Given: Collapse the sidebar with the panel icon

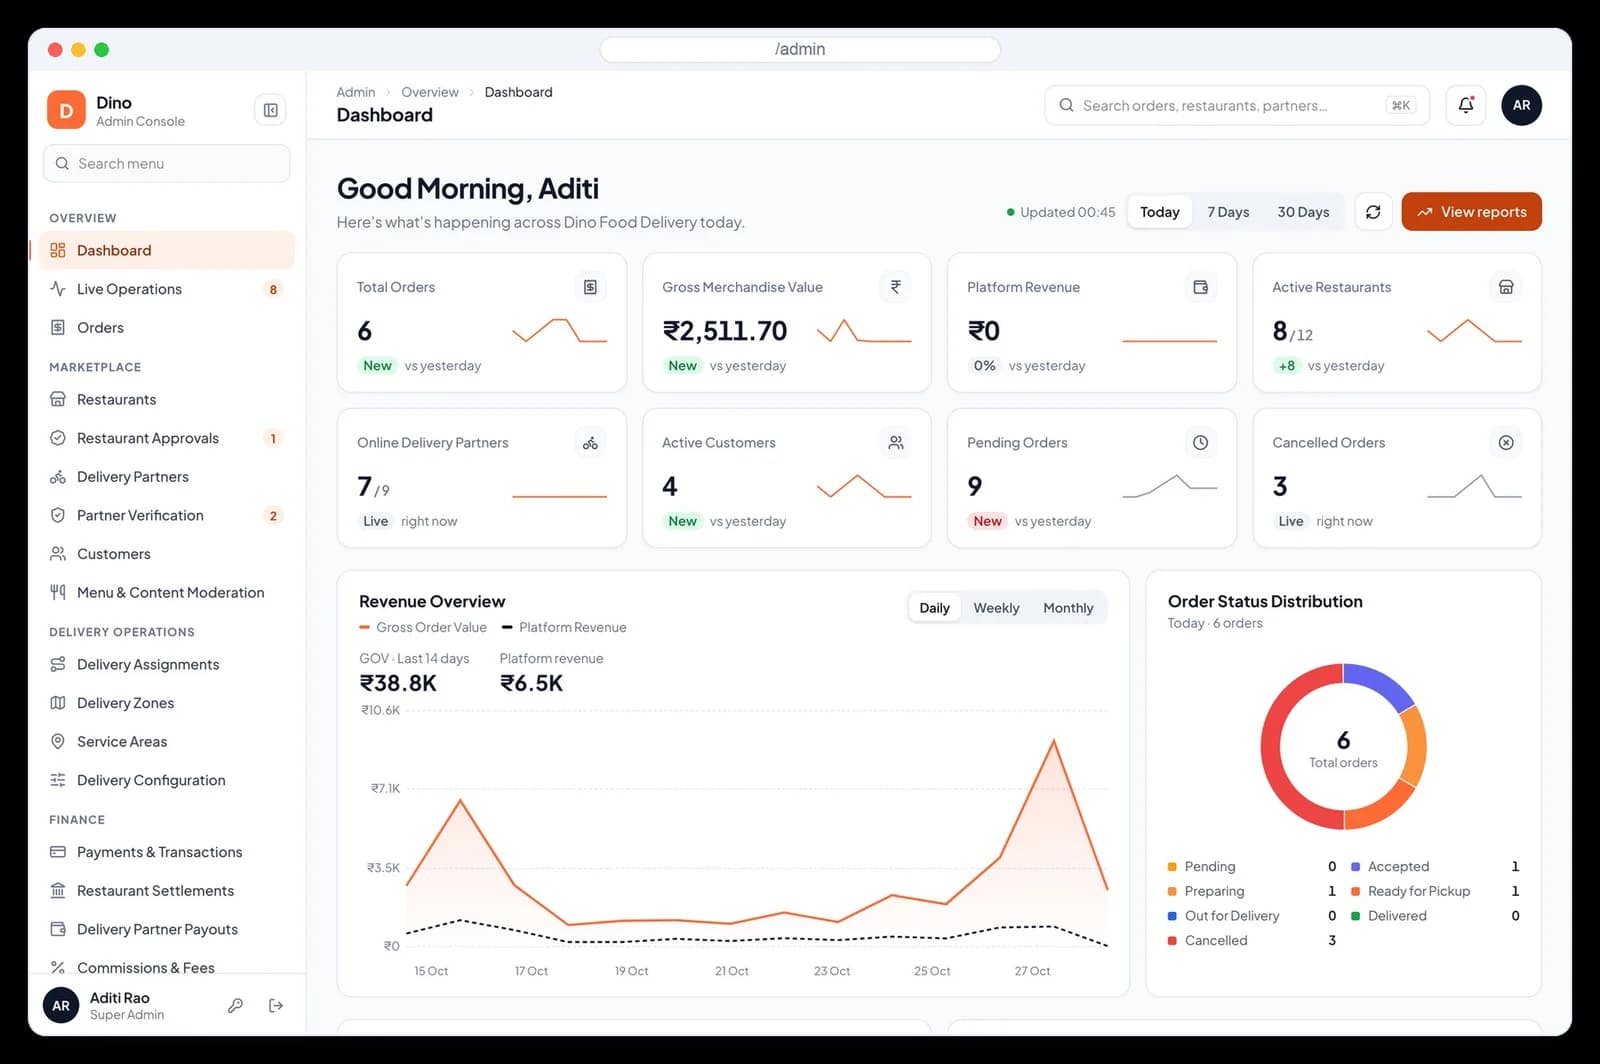Looking at the screenshot, I should click(270, 110).
